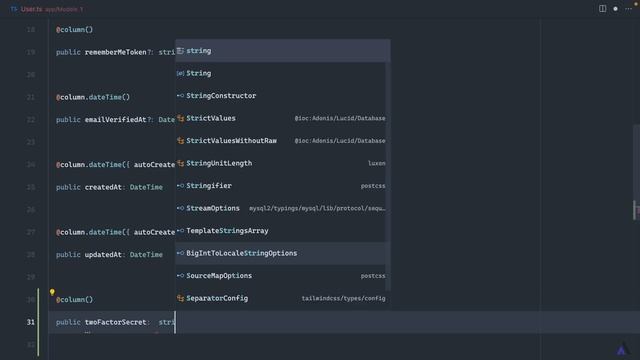Click the interface icon beside 'Stringifier'

point(180,186)
